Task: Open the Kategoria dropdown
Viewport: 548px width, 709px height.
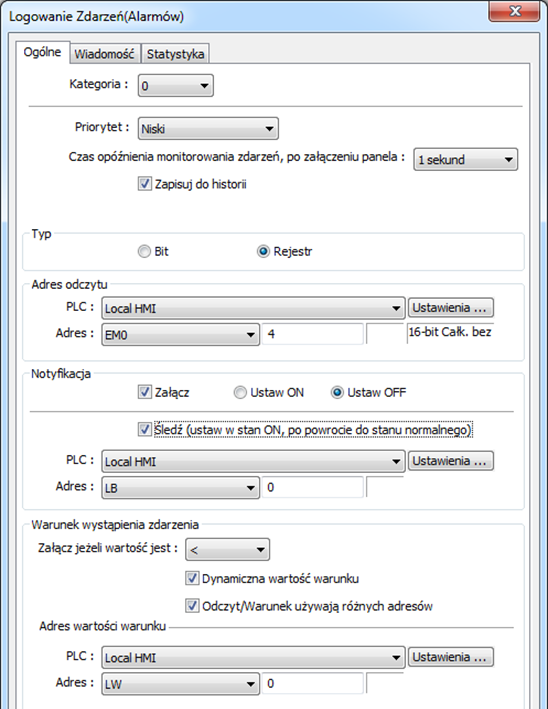Action: pos(175,85)
